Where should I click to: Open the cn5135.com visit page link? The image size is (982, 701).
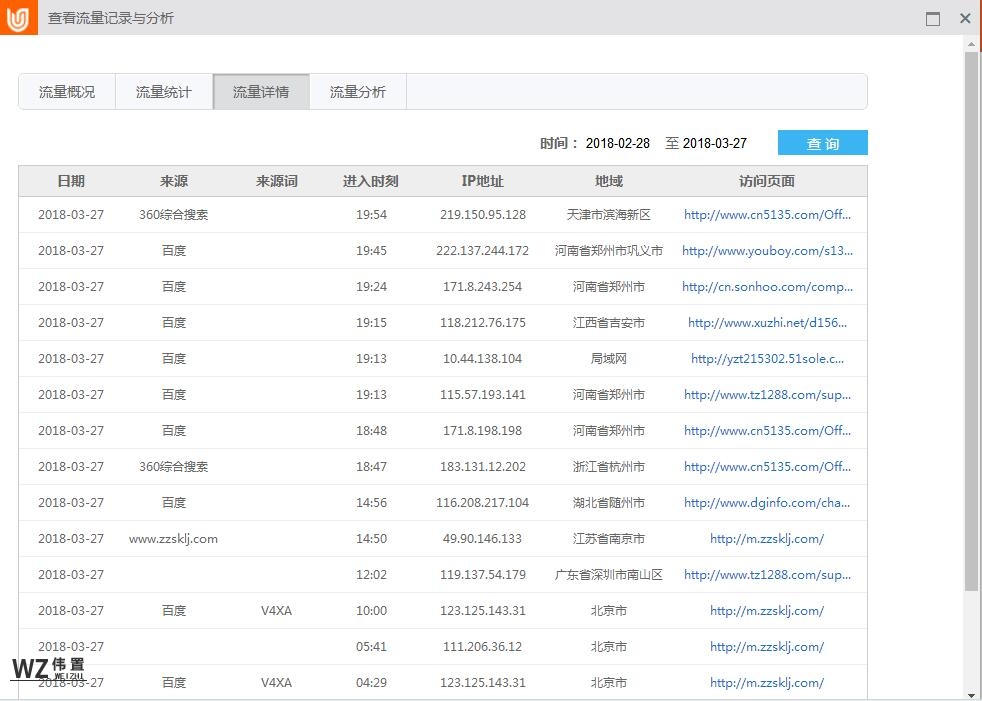(x=767, y=214)
